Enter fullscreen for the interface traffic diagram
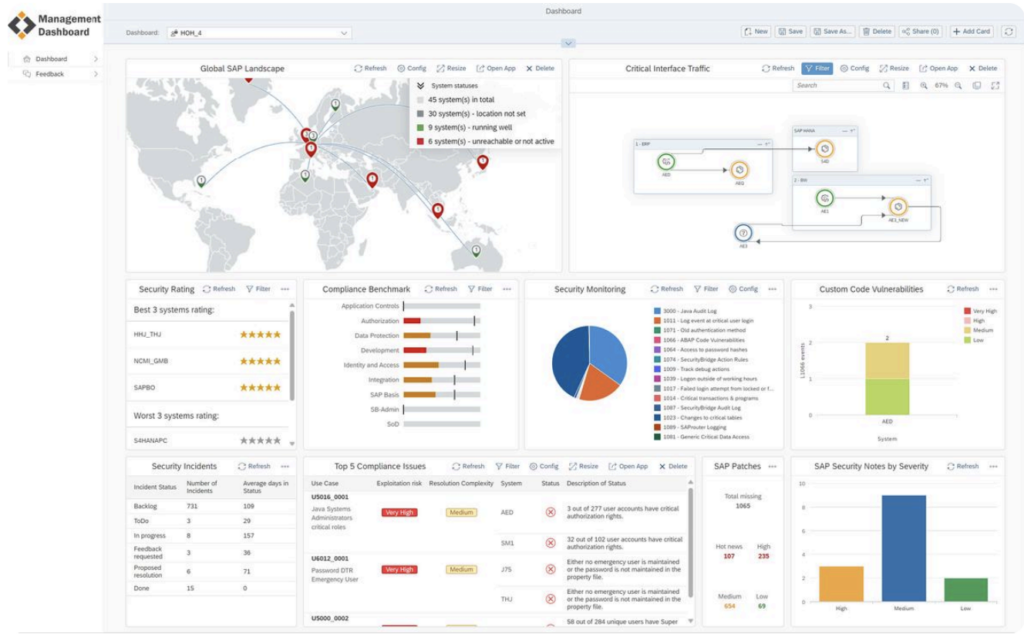 (x=995, y=86)
